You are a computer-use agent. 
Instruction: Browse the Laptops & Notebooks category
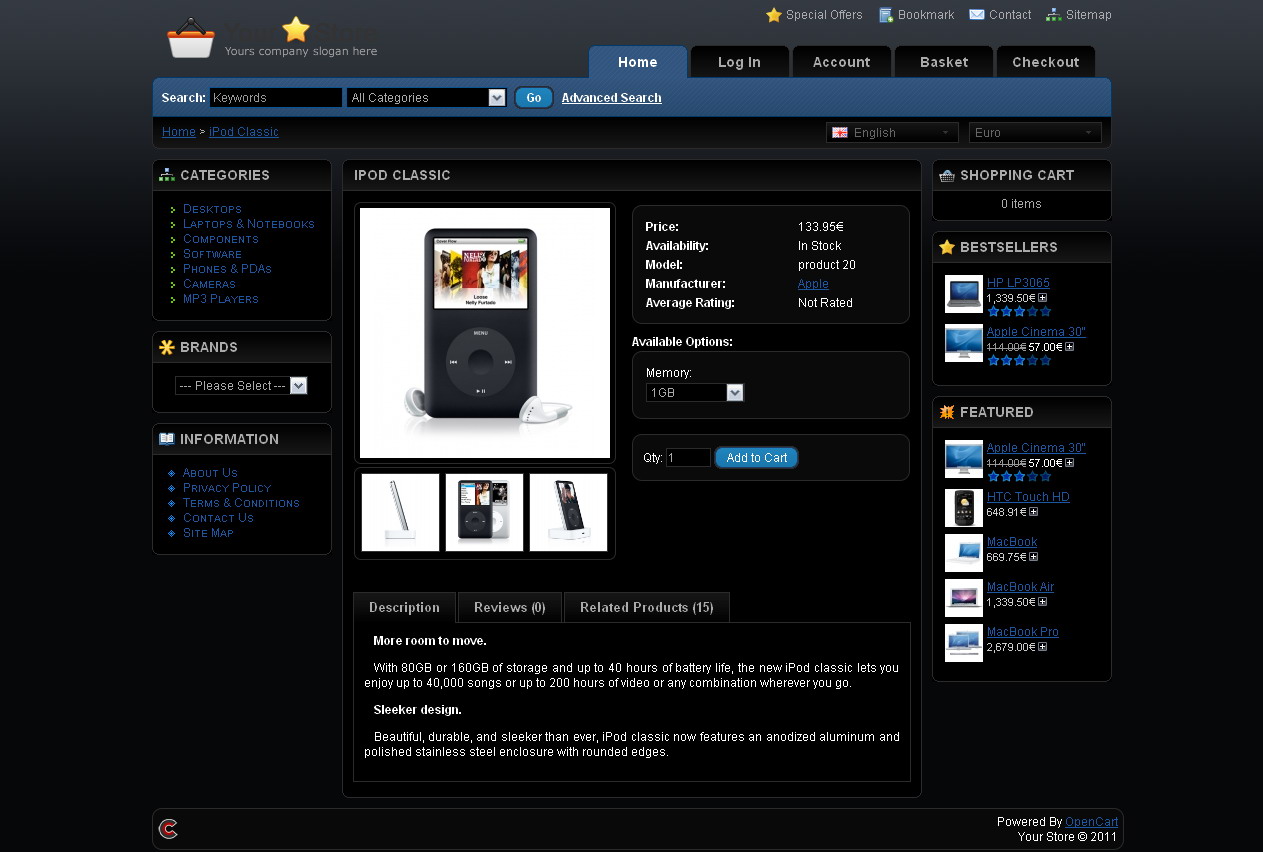pyautogui.click(x=249, y=224)
